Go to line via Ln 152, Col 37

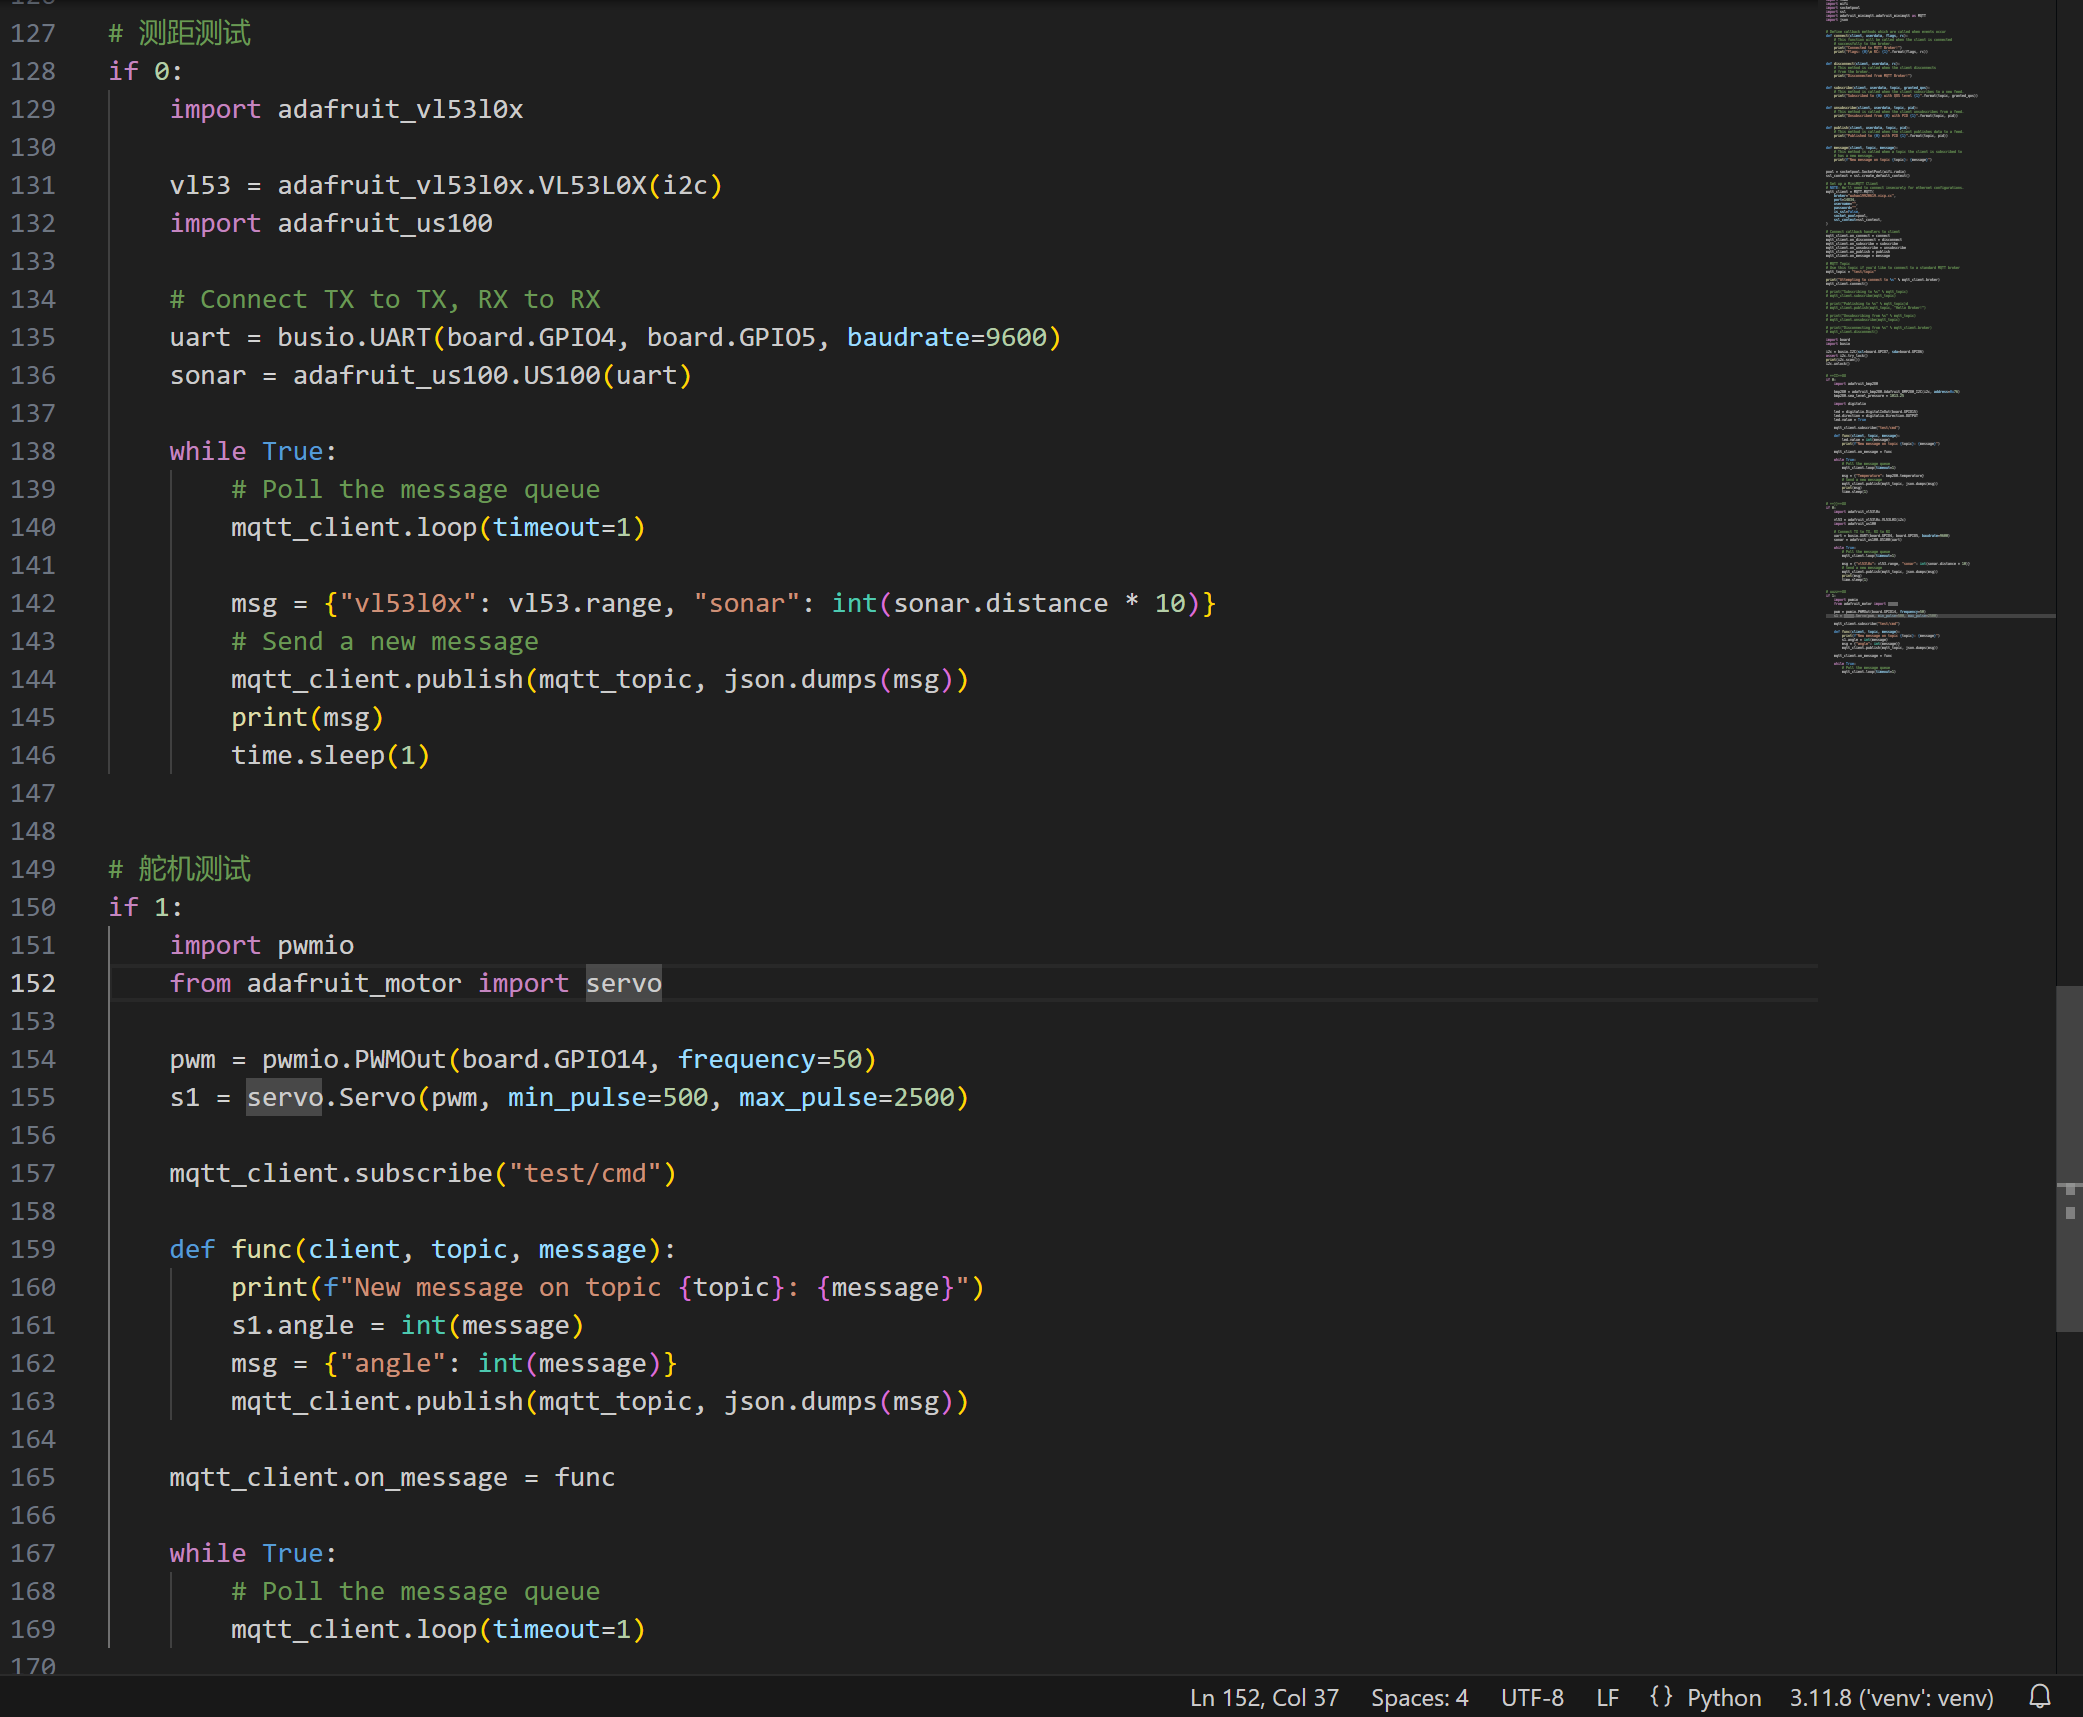coord(1264,1698)
